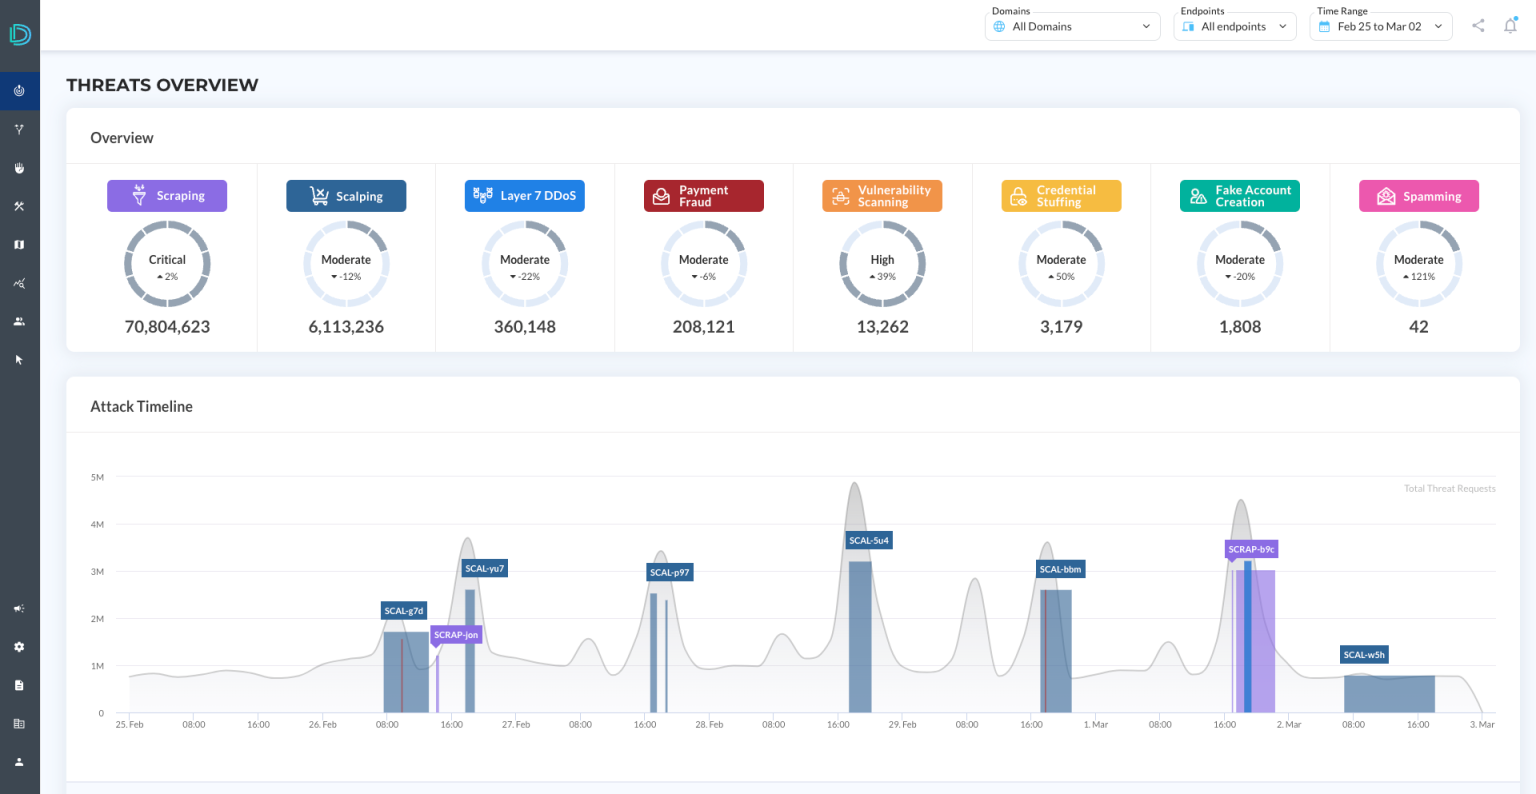Image resolution: width=1536 pixels, height=794 pixels.
Task: Open the users group sidebar icon
Action: (x=19, y=322)
